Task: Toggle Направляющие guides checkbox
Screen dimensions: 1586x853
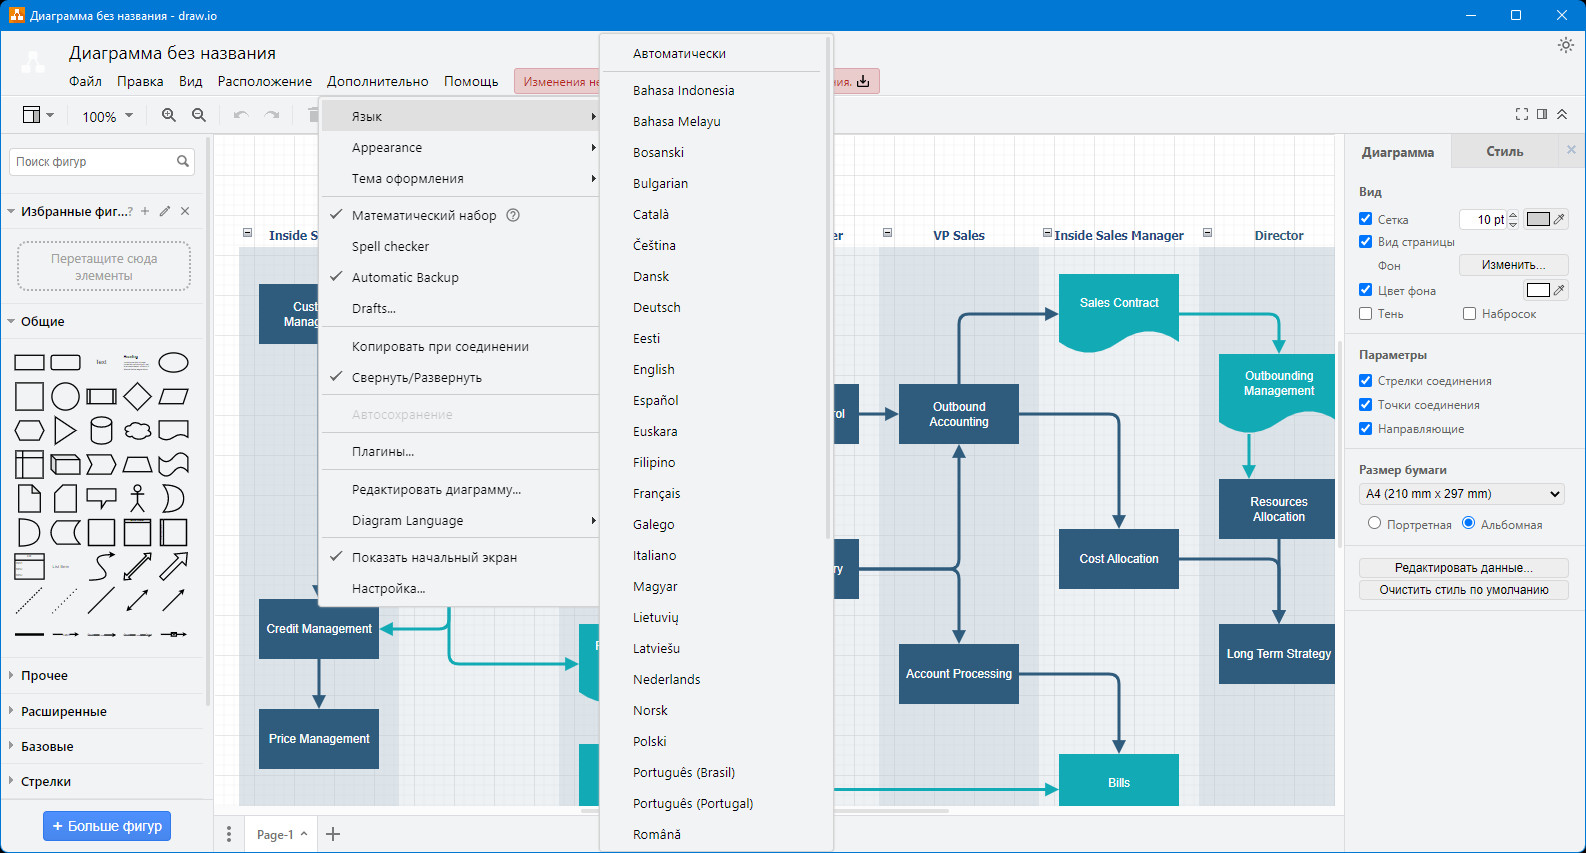Action: pos(1365,428)
